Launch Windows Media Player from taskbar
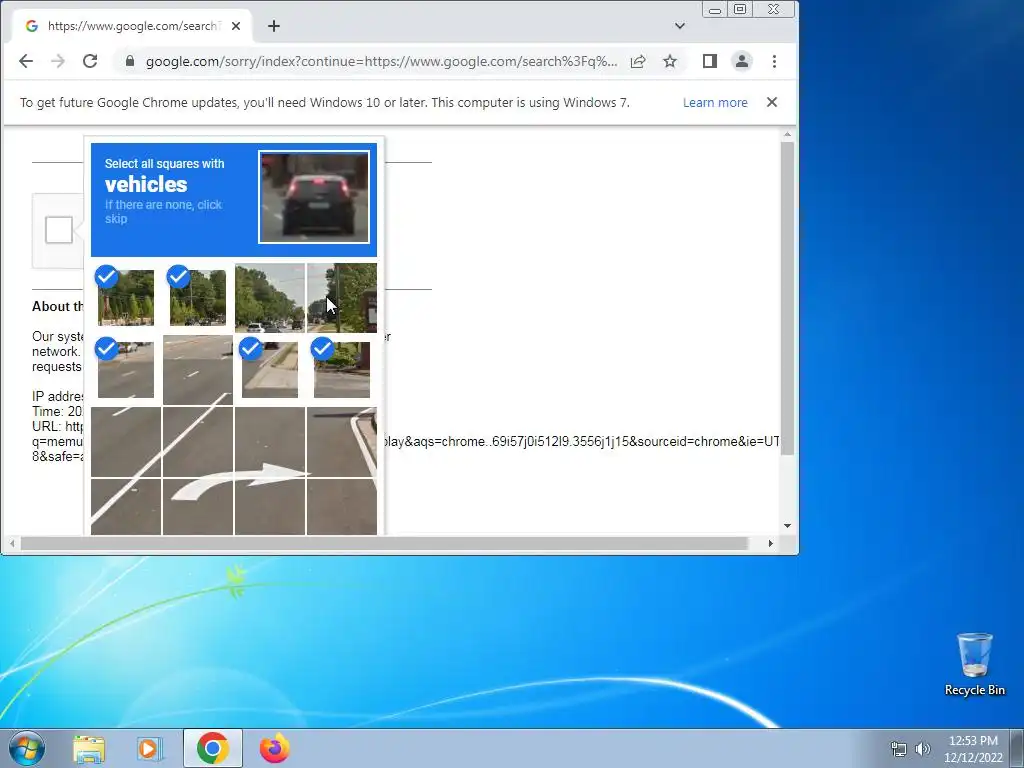This screenshot has height=768, width=1024. pos(150,749)
